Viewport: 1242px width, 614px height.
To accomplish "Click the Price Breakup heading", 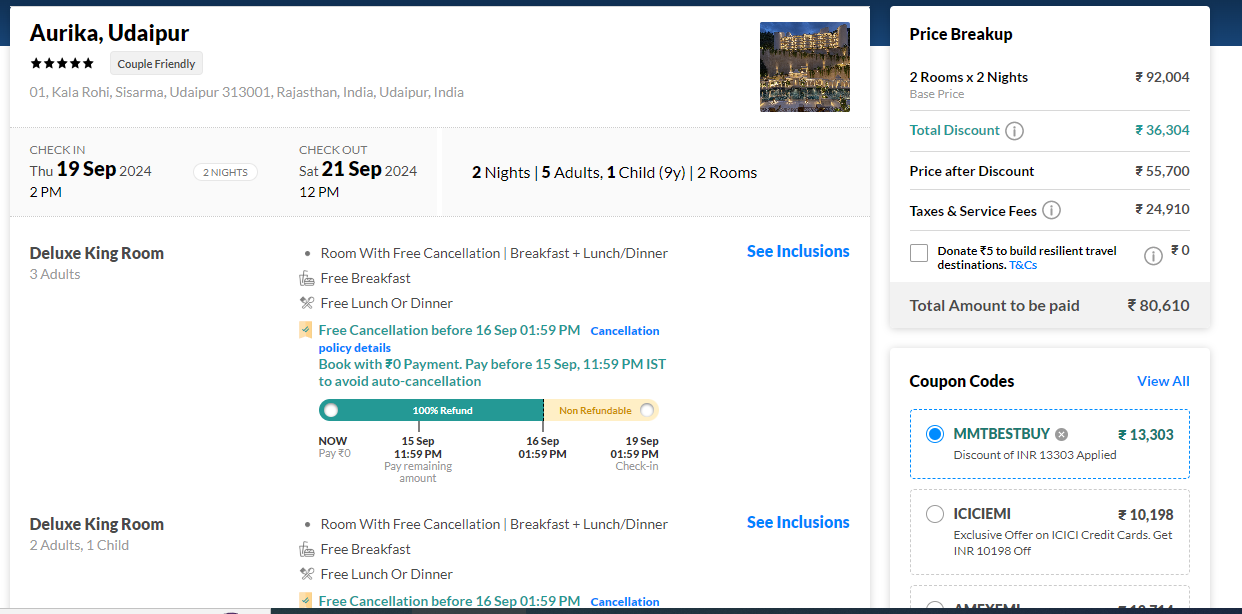I will pyautogui.click(x=961, y=34).
